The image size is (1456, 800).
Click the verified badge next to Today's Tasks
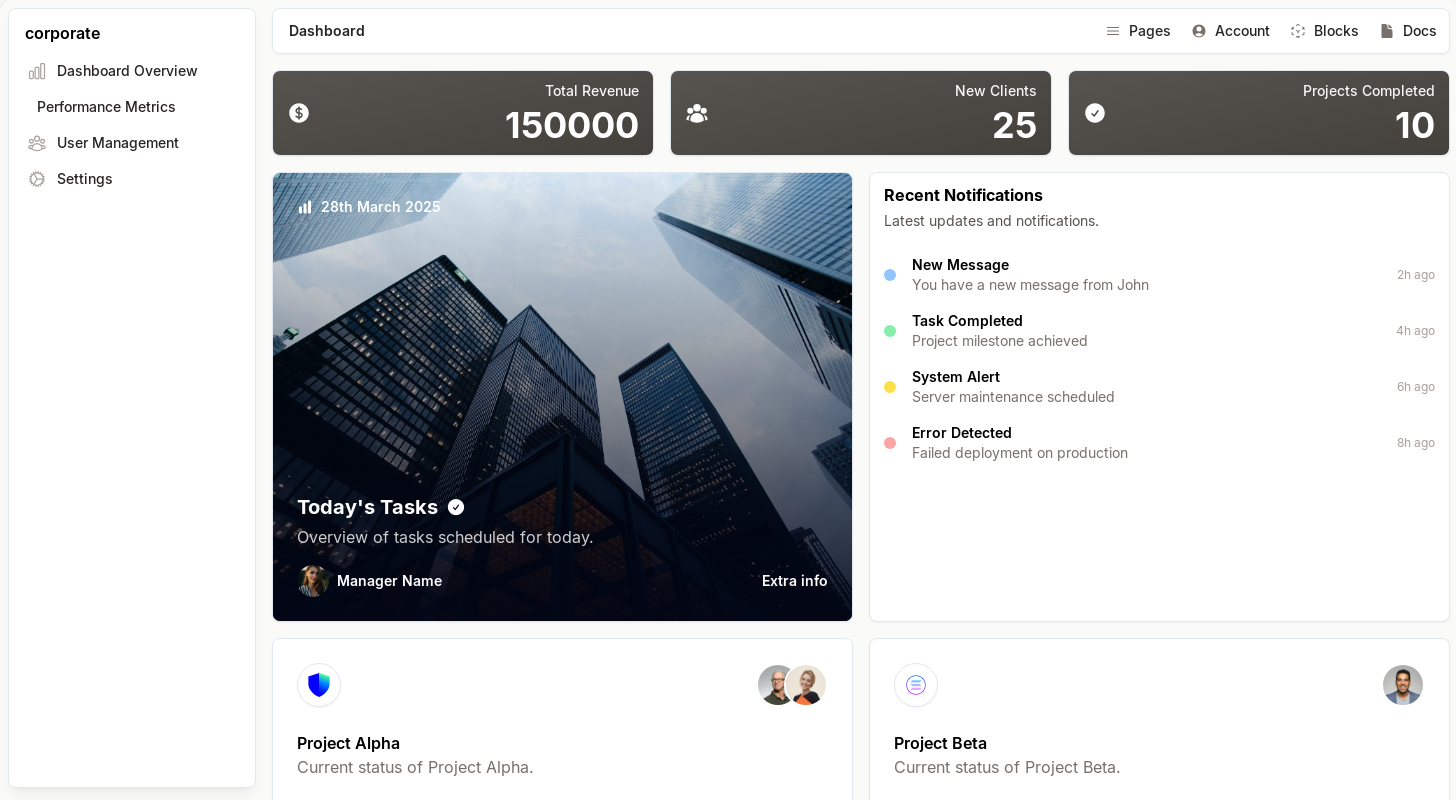pyautogui.click(x=456, y=507)
